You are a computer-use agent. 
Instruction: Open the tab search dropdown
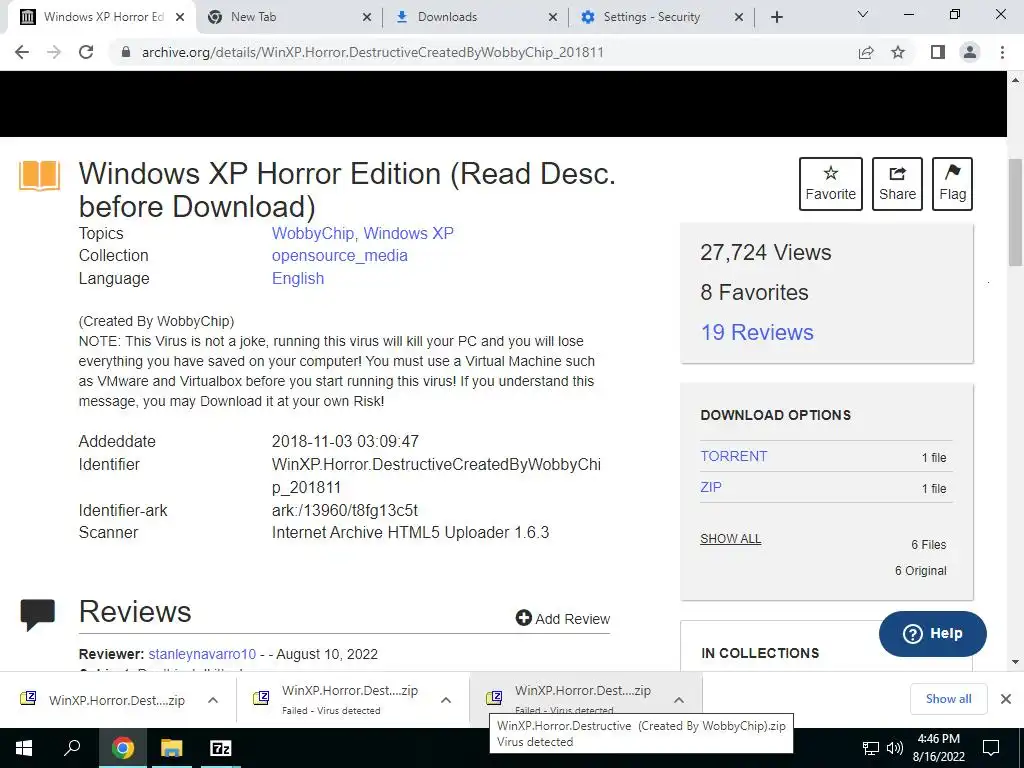[x=863, y=14]
